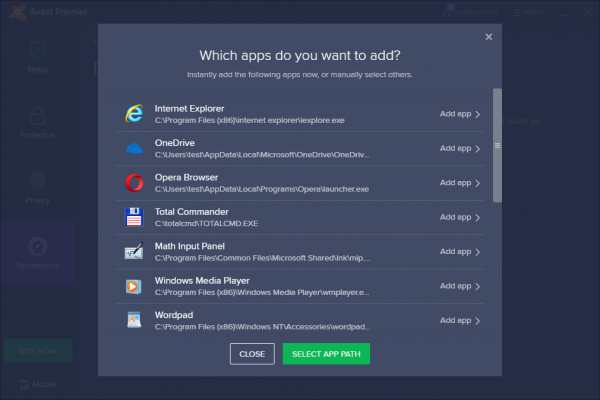
Task: Click the BUY NOW button in sidebar
Action: coord(38,351)
